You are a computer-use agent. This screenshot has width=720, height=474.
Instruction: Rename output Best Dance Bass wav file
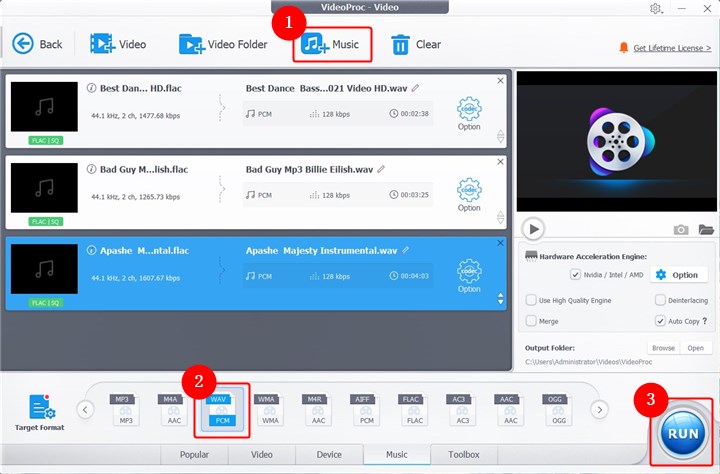[415, 88]
